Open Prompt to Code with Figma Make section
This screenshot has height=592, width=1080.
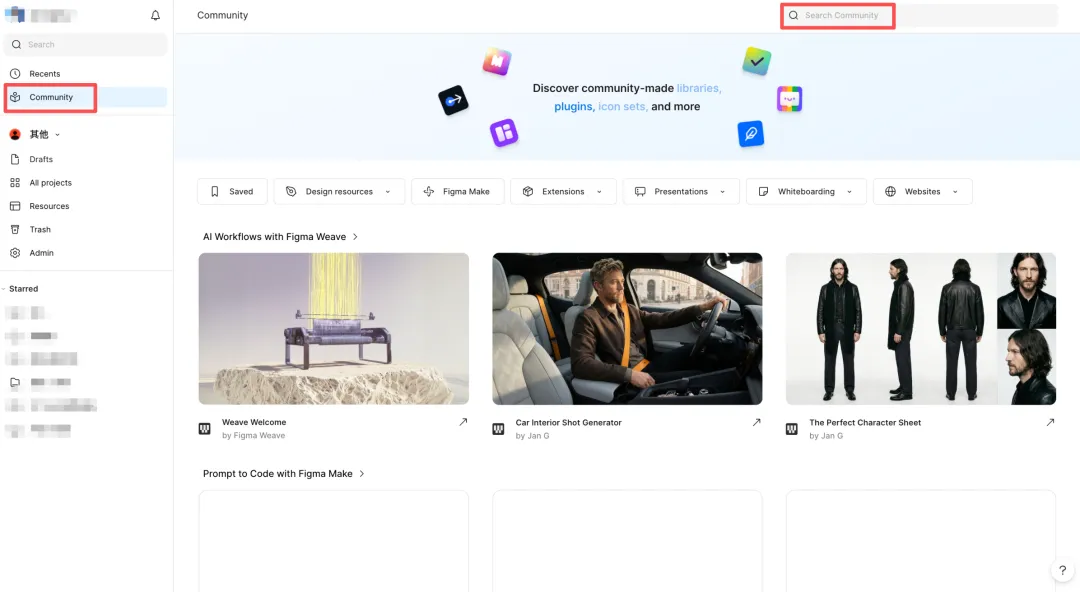click(284, 473)
